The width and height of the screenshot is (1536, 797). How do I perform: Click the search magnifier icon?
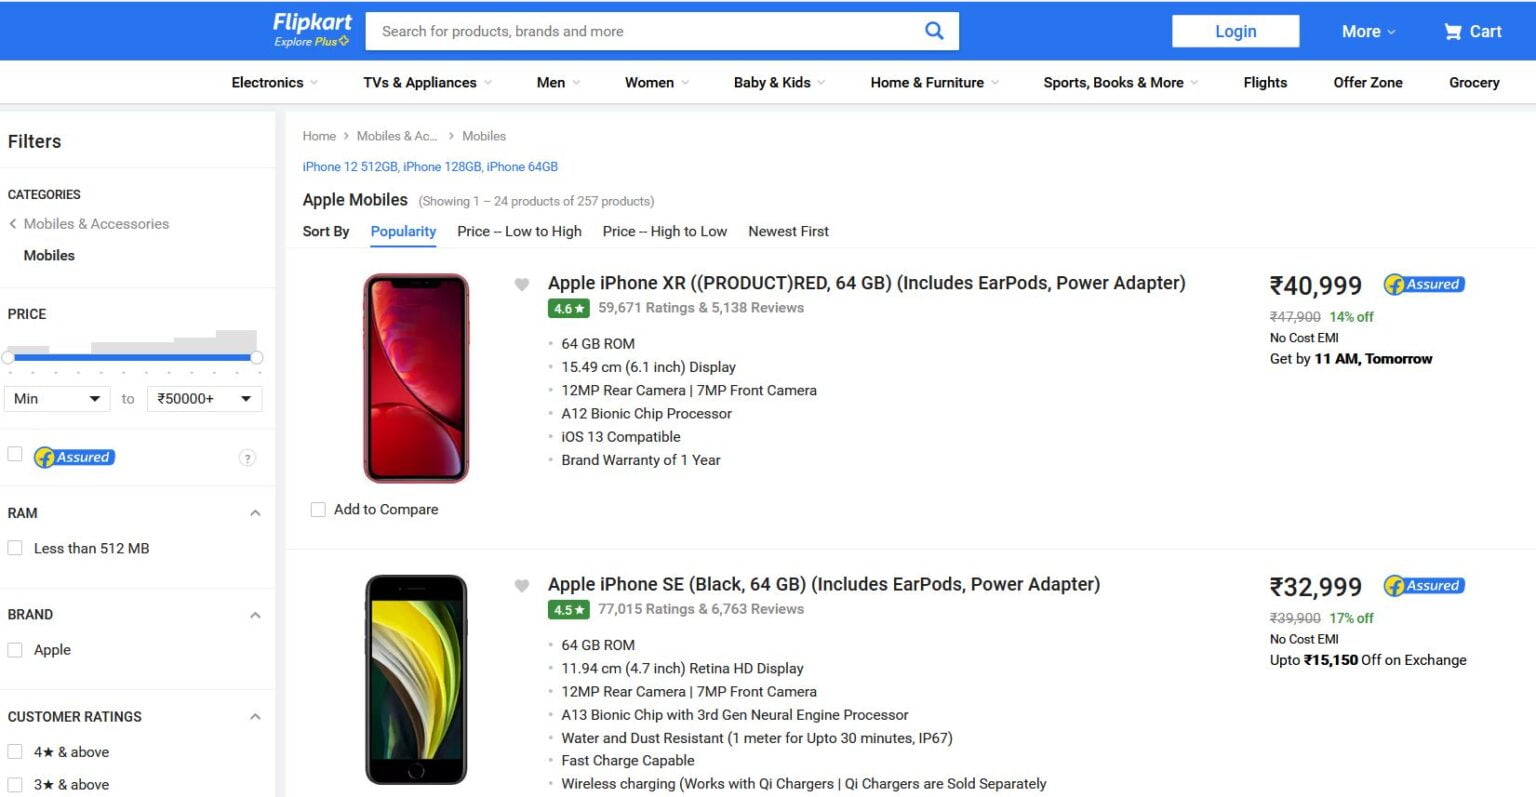coord(933,30)
